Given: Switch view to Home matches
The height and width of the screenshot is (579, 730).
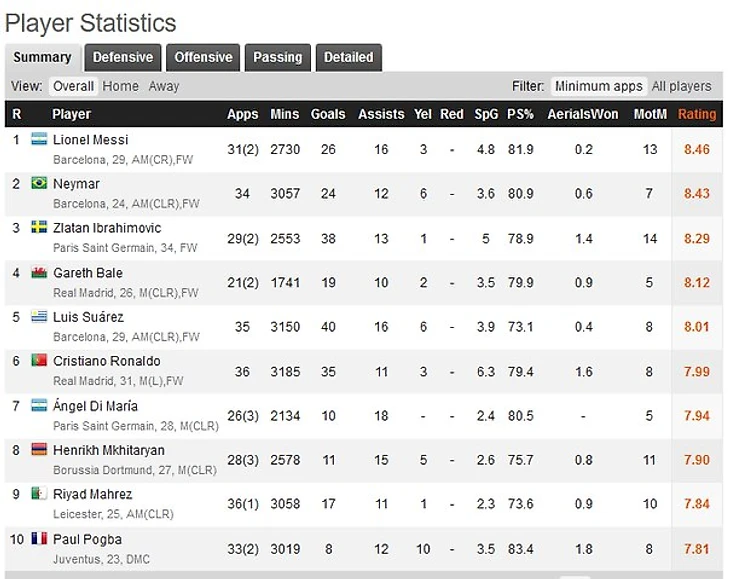Looking at the screenshot, I should click(121, 86).
